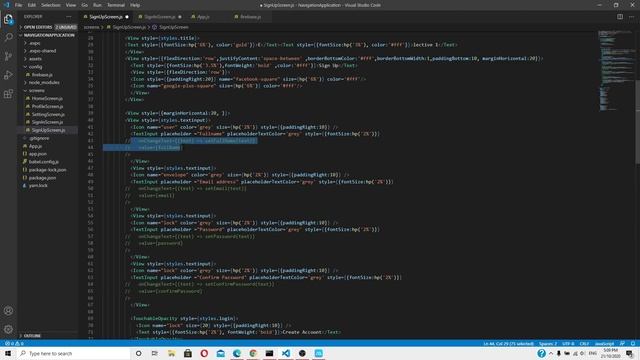Open babel.config.js in explorer
Viewport: 640px width, 360px height.
click(x=44, y=162)
